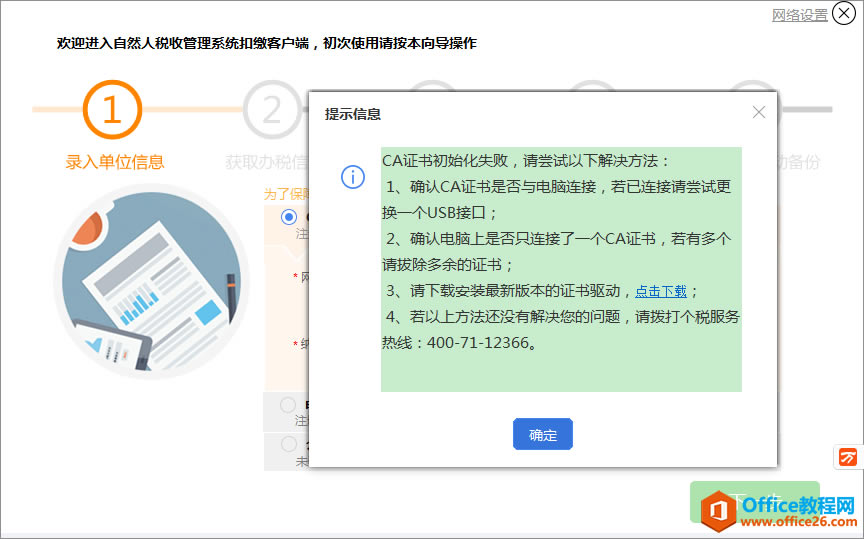864x539 pixels.
Task: Click the document illustration image
Action: tap(152, 281)
